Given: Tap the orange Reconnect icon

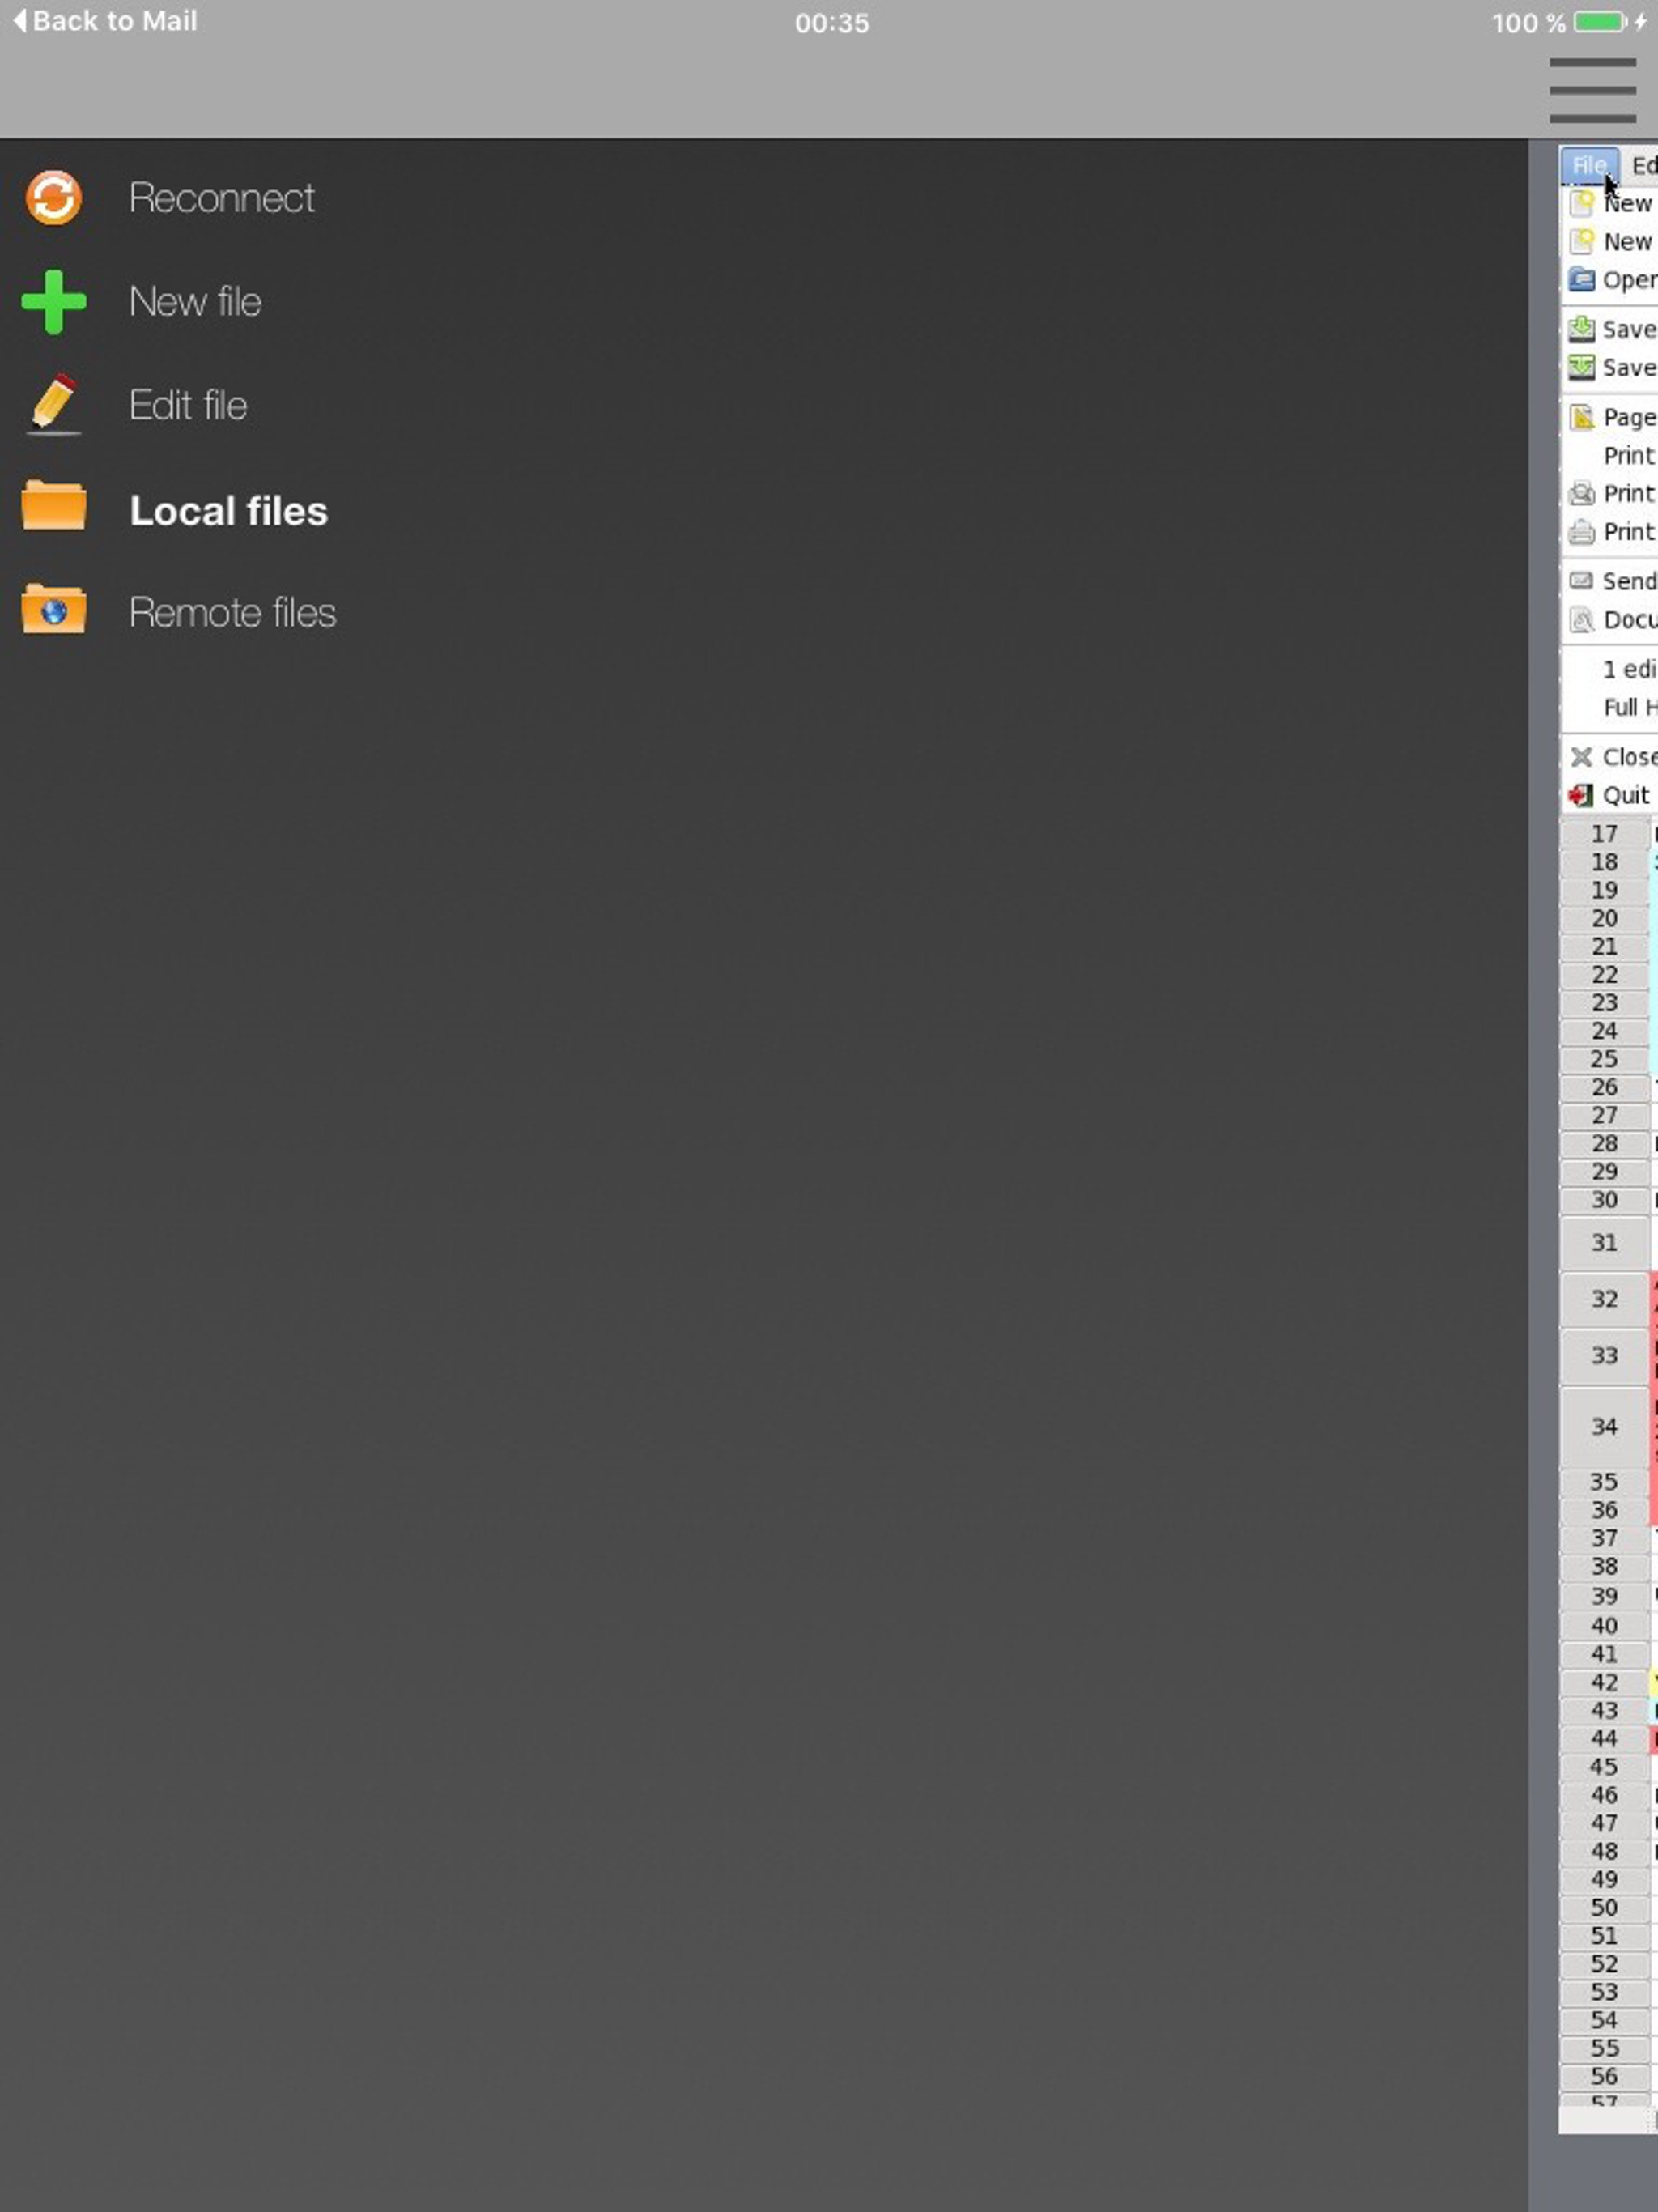Looking at the screenshot, I should tap(54, 197).
